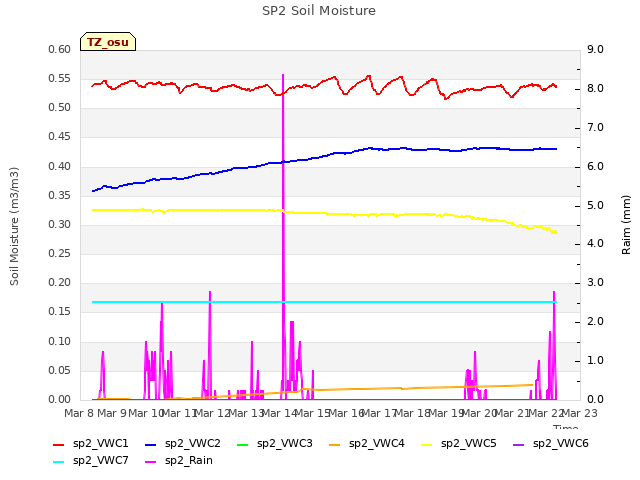Screen dimensions: 640x480
Task: Click the TZ_osu annotation tag
Action: 108,42
